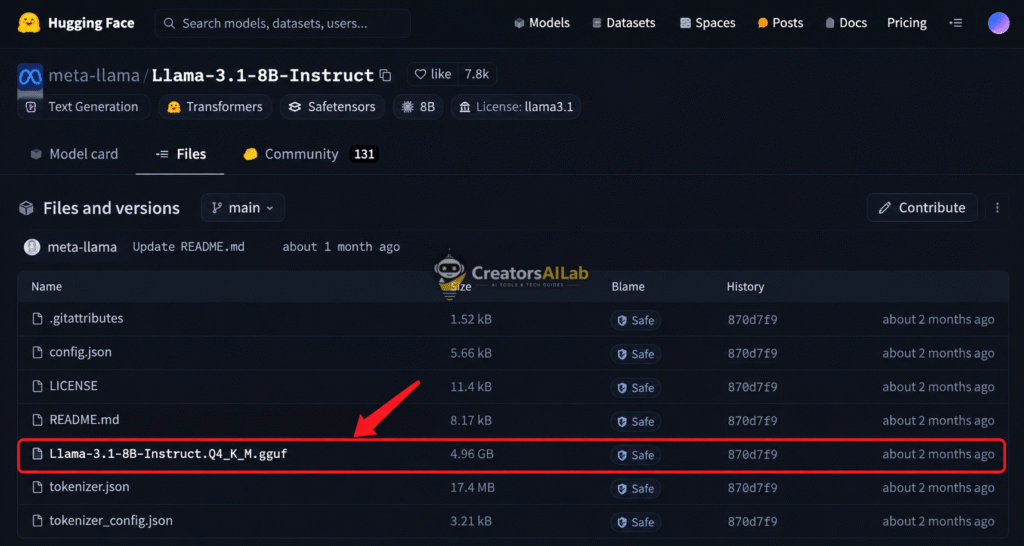Click the file icon beside the gguf file
The image size is (1024, 546).
tap(38, 454)
